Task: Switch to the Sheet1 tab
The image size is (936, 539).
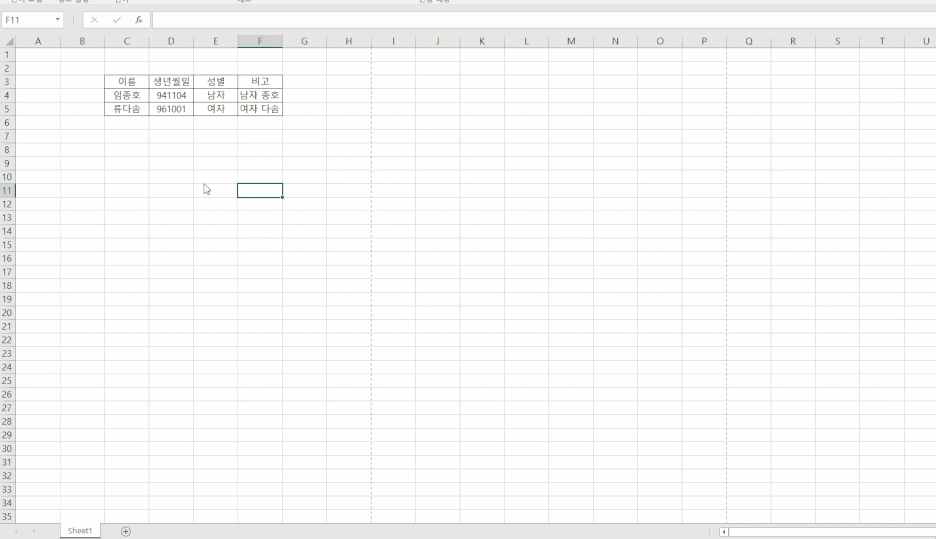Action: pyautogui.click(x=79, y=531)
